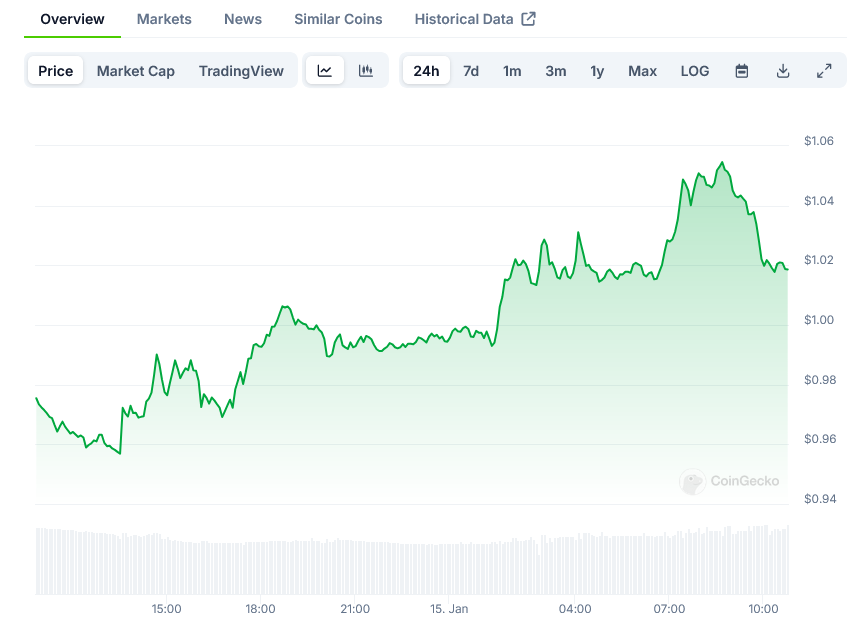Switch to candlestick chart view

[x=366, y=71]
